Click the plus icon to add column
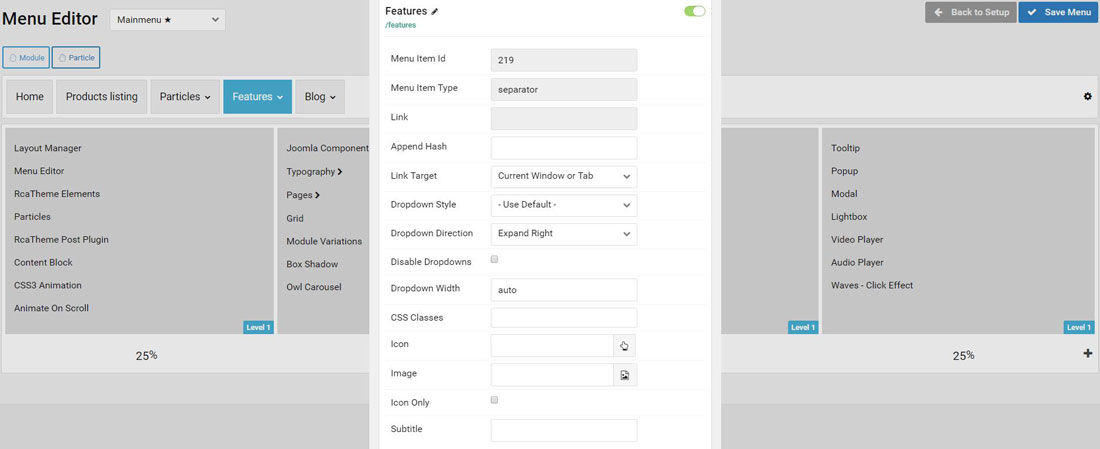The height and width of the screenshot is (449, 1100). [1088, 354]
